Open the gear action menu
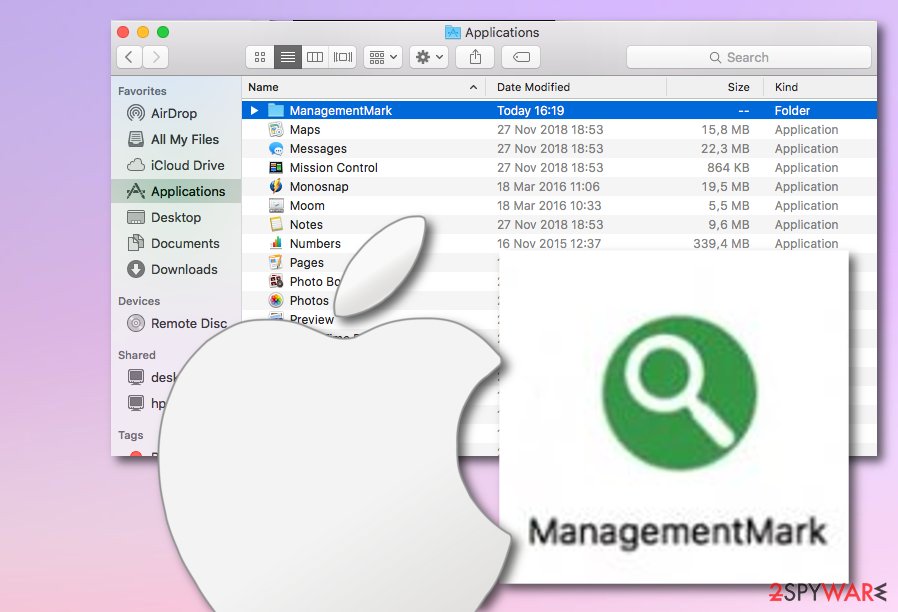 (x=429, y=57)
